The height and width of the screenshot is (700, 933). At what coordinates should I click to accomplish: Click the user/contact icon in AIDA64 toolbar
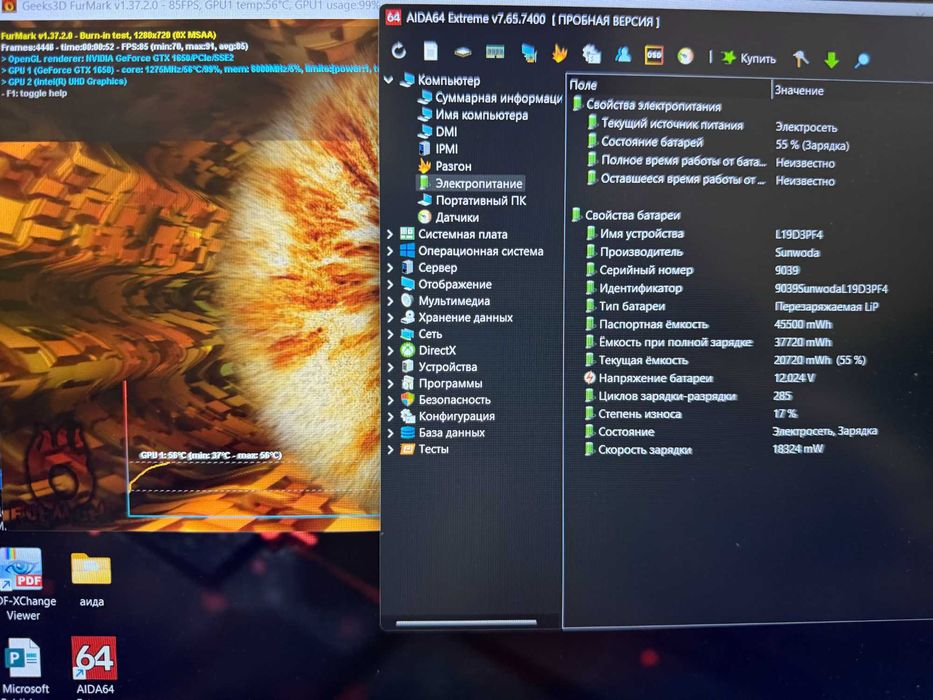(x=623, y=55)
